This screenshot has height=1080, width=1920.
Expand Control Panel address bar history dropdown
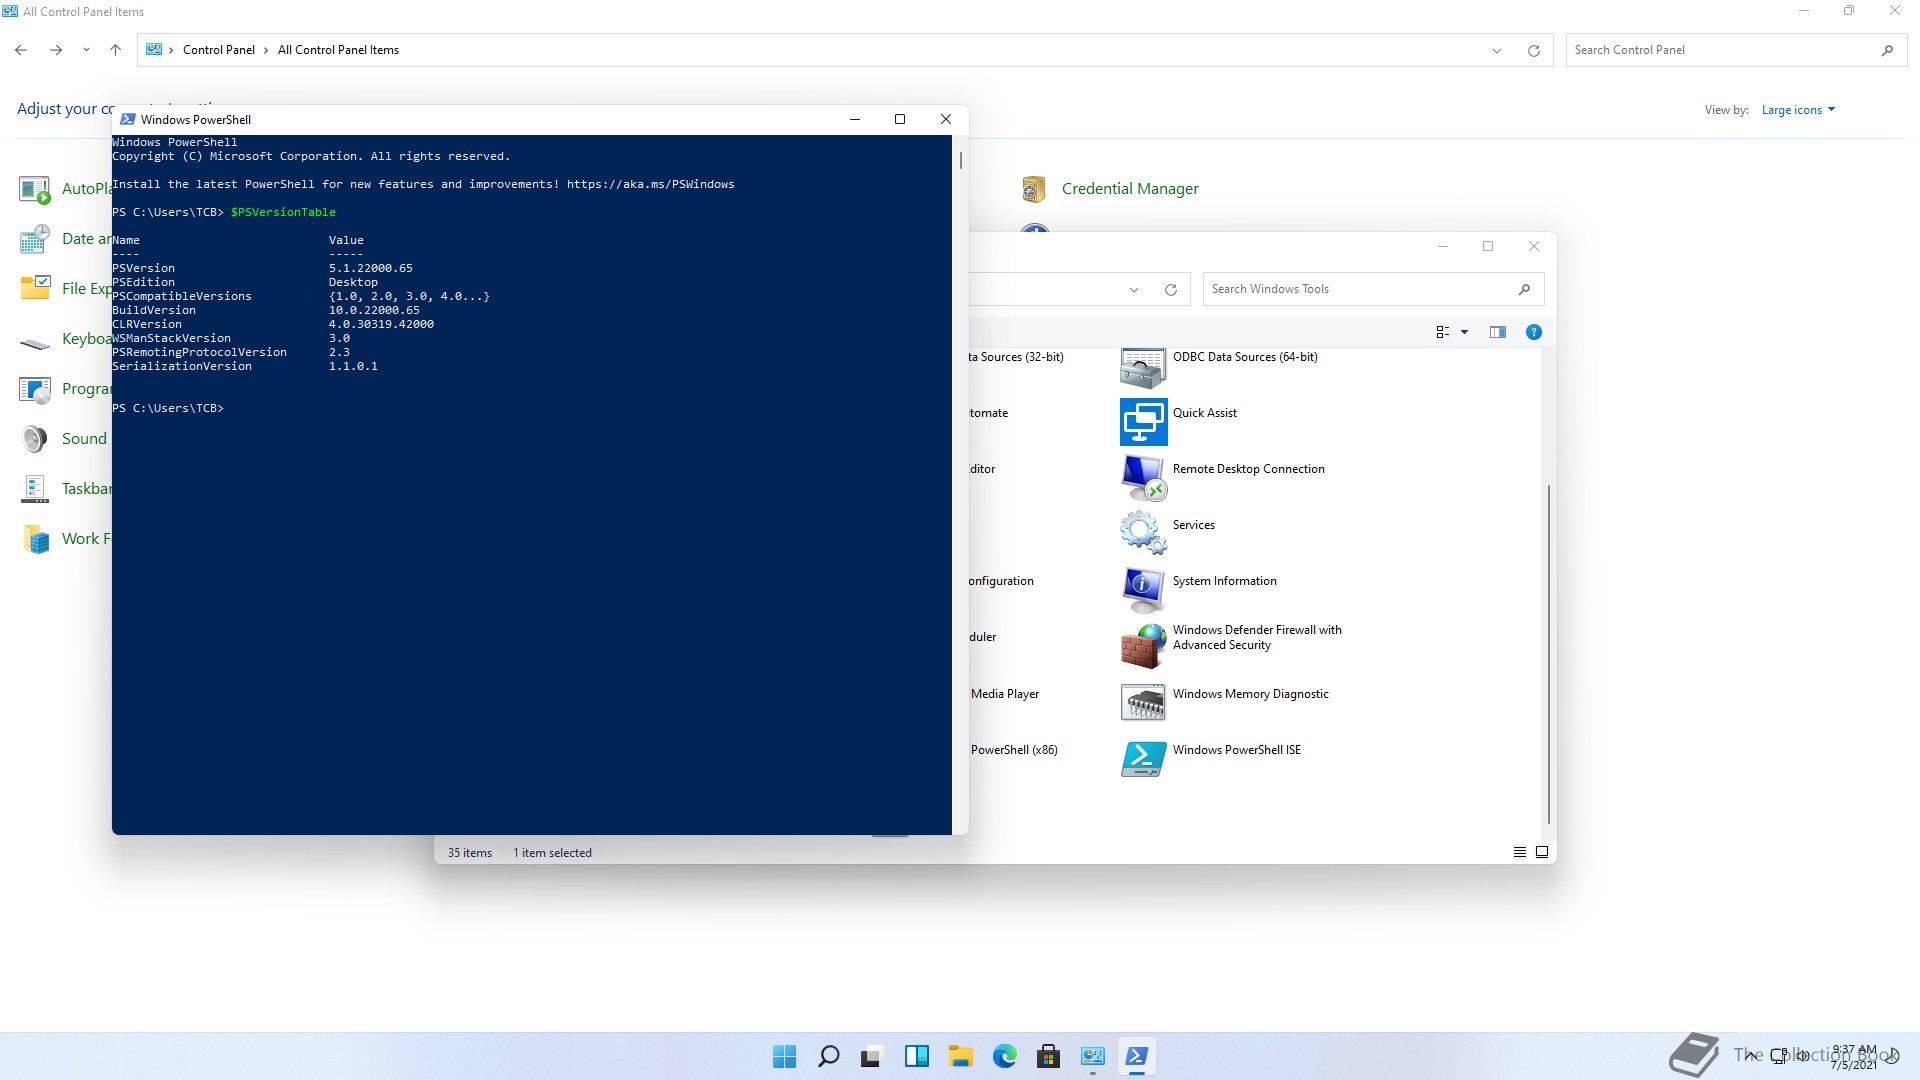[x=1497, y=50]
